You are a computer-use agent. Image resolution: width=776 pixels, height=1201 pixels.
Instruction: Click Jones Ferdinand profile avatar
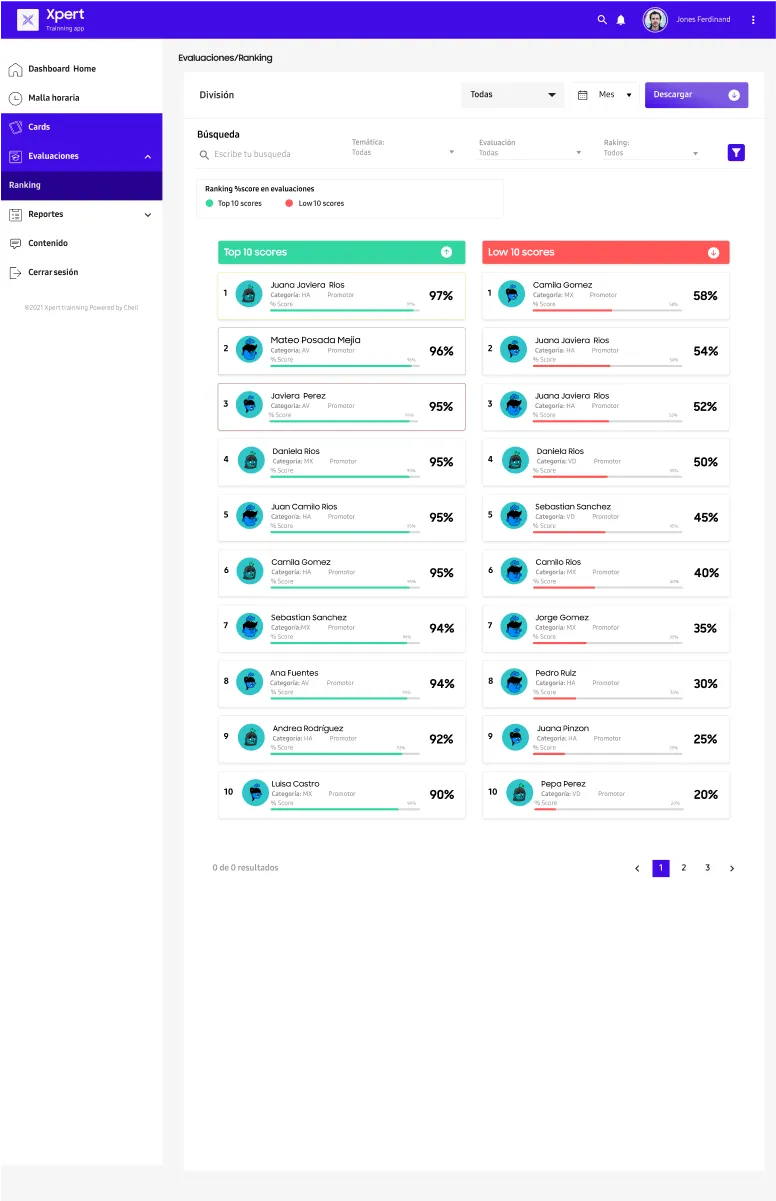click(x=655, y=20)
